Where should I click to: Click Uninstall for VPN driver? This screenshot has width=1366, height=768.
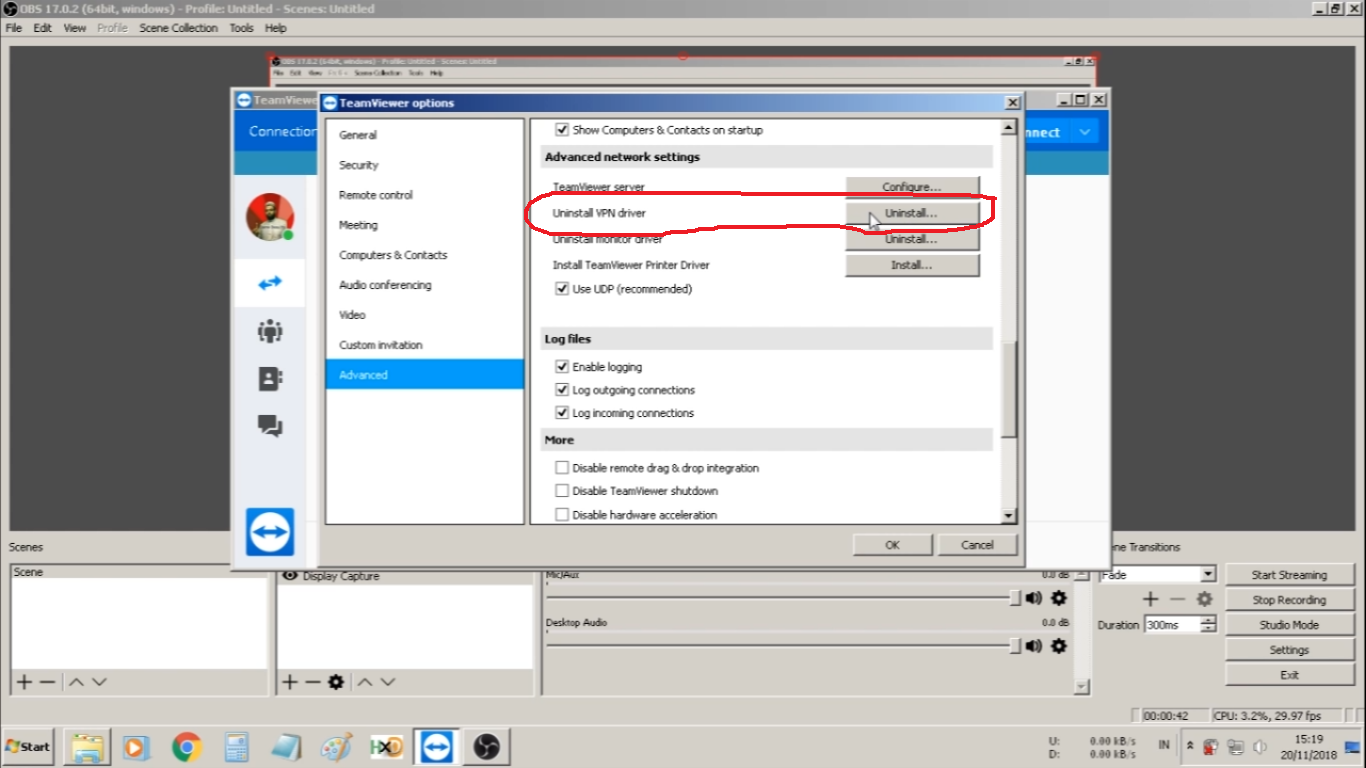(912, 213)
